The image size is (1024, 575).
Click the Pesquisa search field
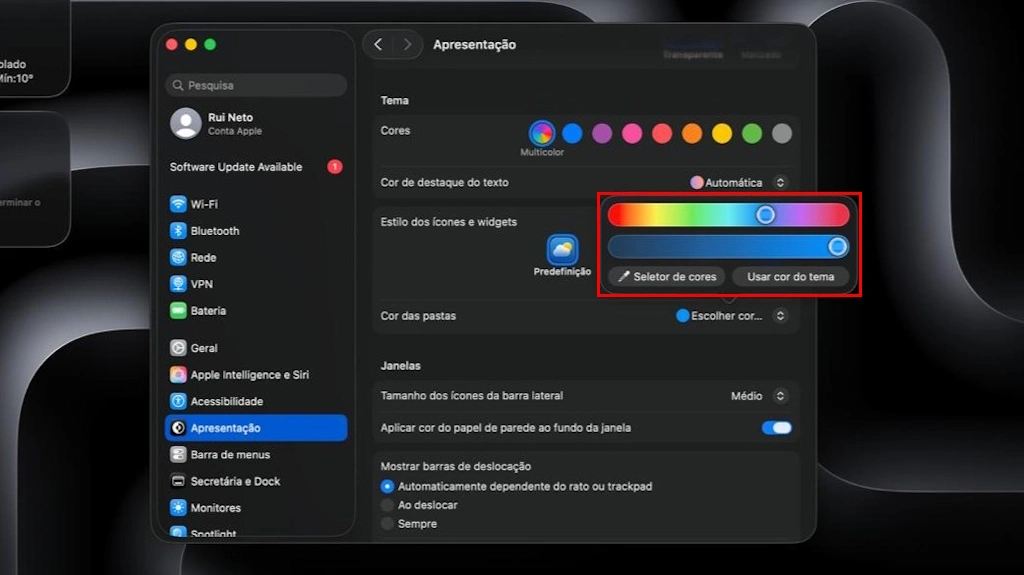[x=256, y=86]
